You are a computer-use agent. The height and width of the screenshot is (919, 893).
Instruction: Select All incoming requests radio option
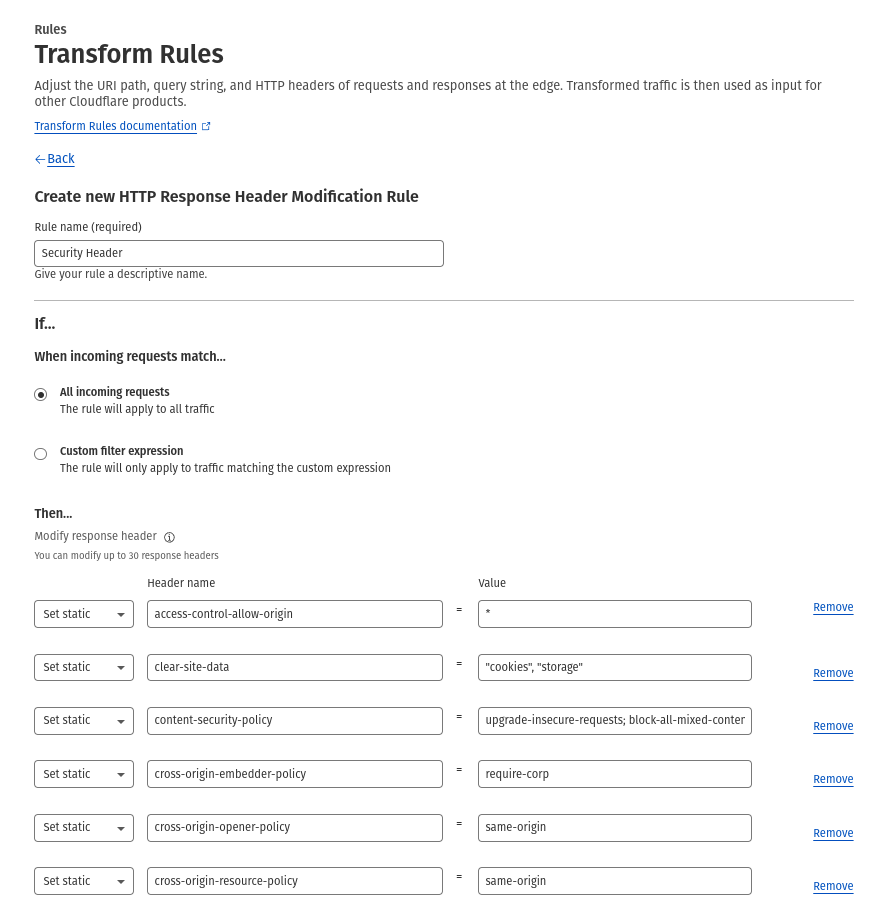pos(41,394)
